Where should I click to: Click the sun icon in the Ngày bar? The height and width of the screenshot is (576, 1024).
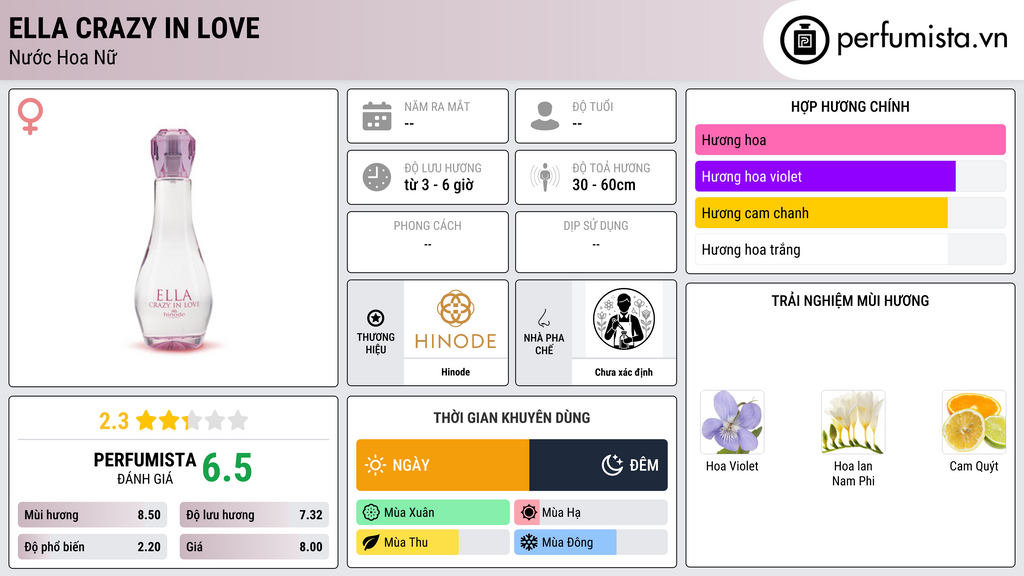375,465
